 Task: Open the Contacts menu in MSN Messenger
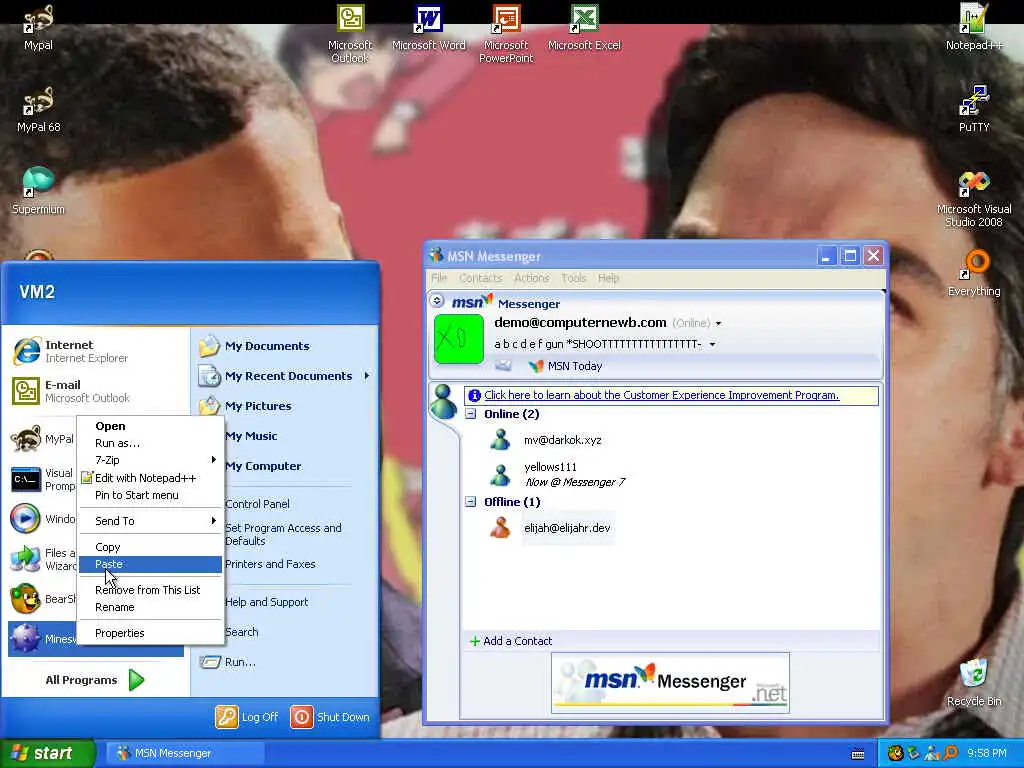pos(481,278)
